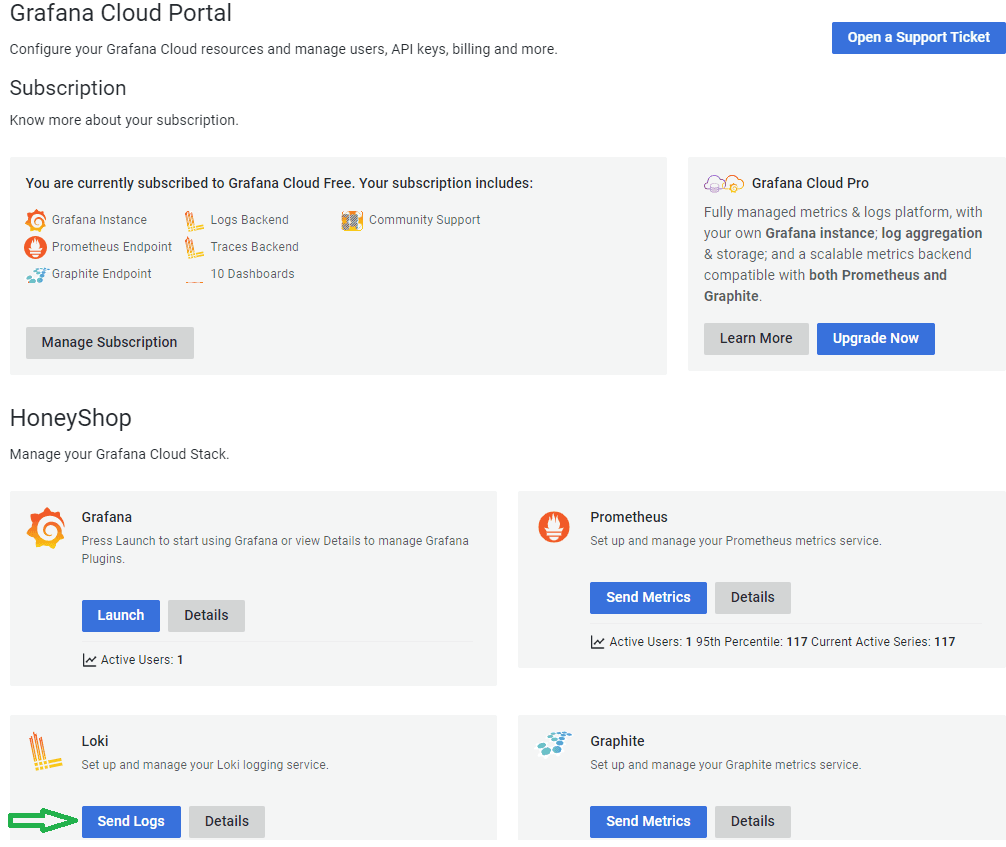Image resolution: width=1006 pixels, height=847 pixels.
Task: Hit the Upgrade Now button
Action: click(875, 339)
